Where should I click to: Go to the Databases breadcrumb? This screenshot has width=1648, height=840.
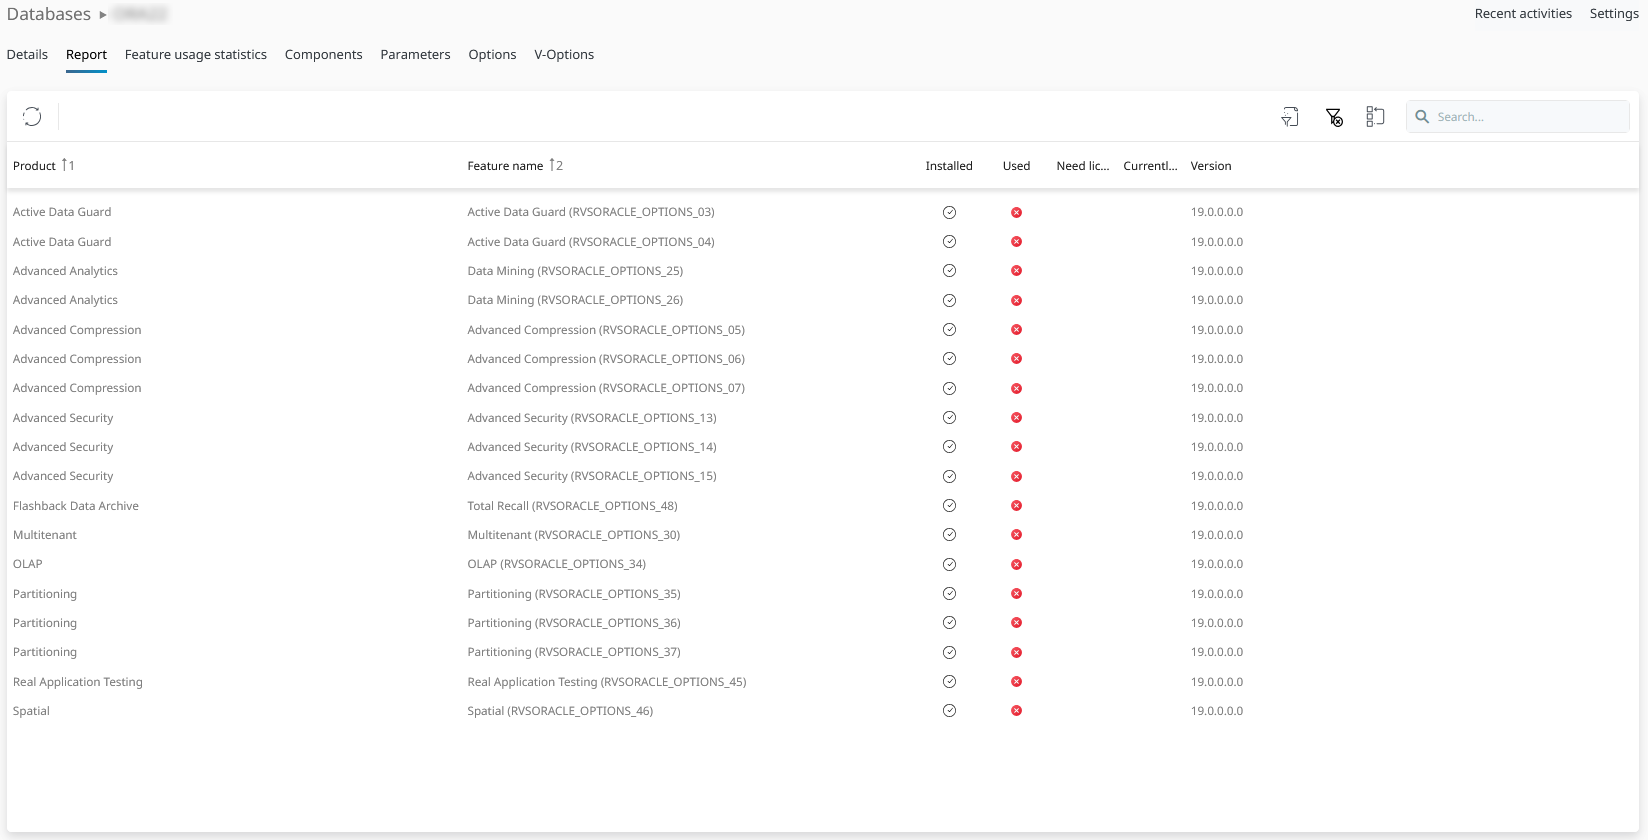pos(49,14)
